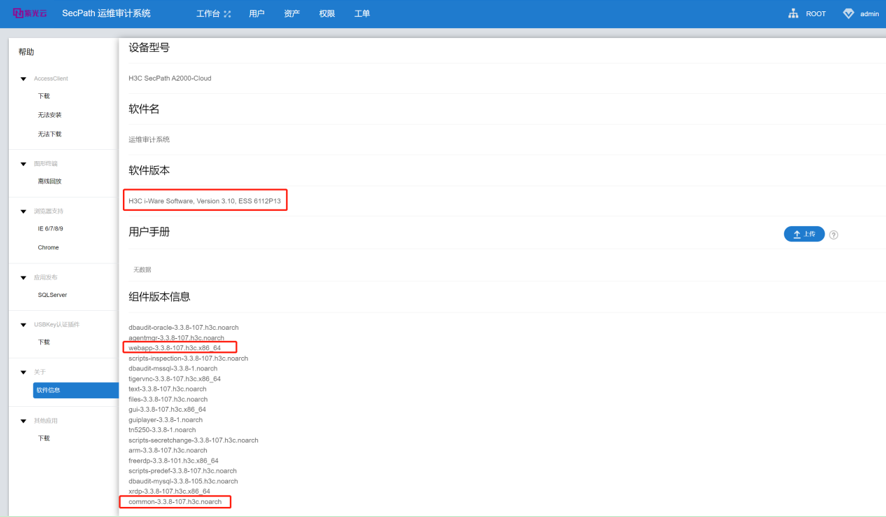Click tn5250-3.3.8-1.noarch entry
The height and width of the screenshot is (517, 886).
(162, 430)
